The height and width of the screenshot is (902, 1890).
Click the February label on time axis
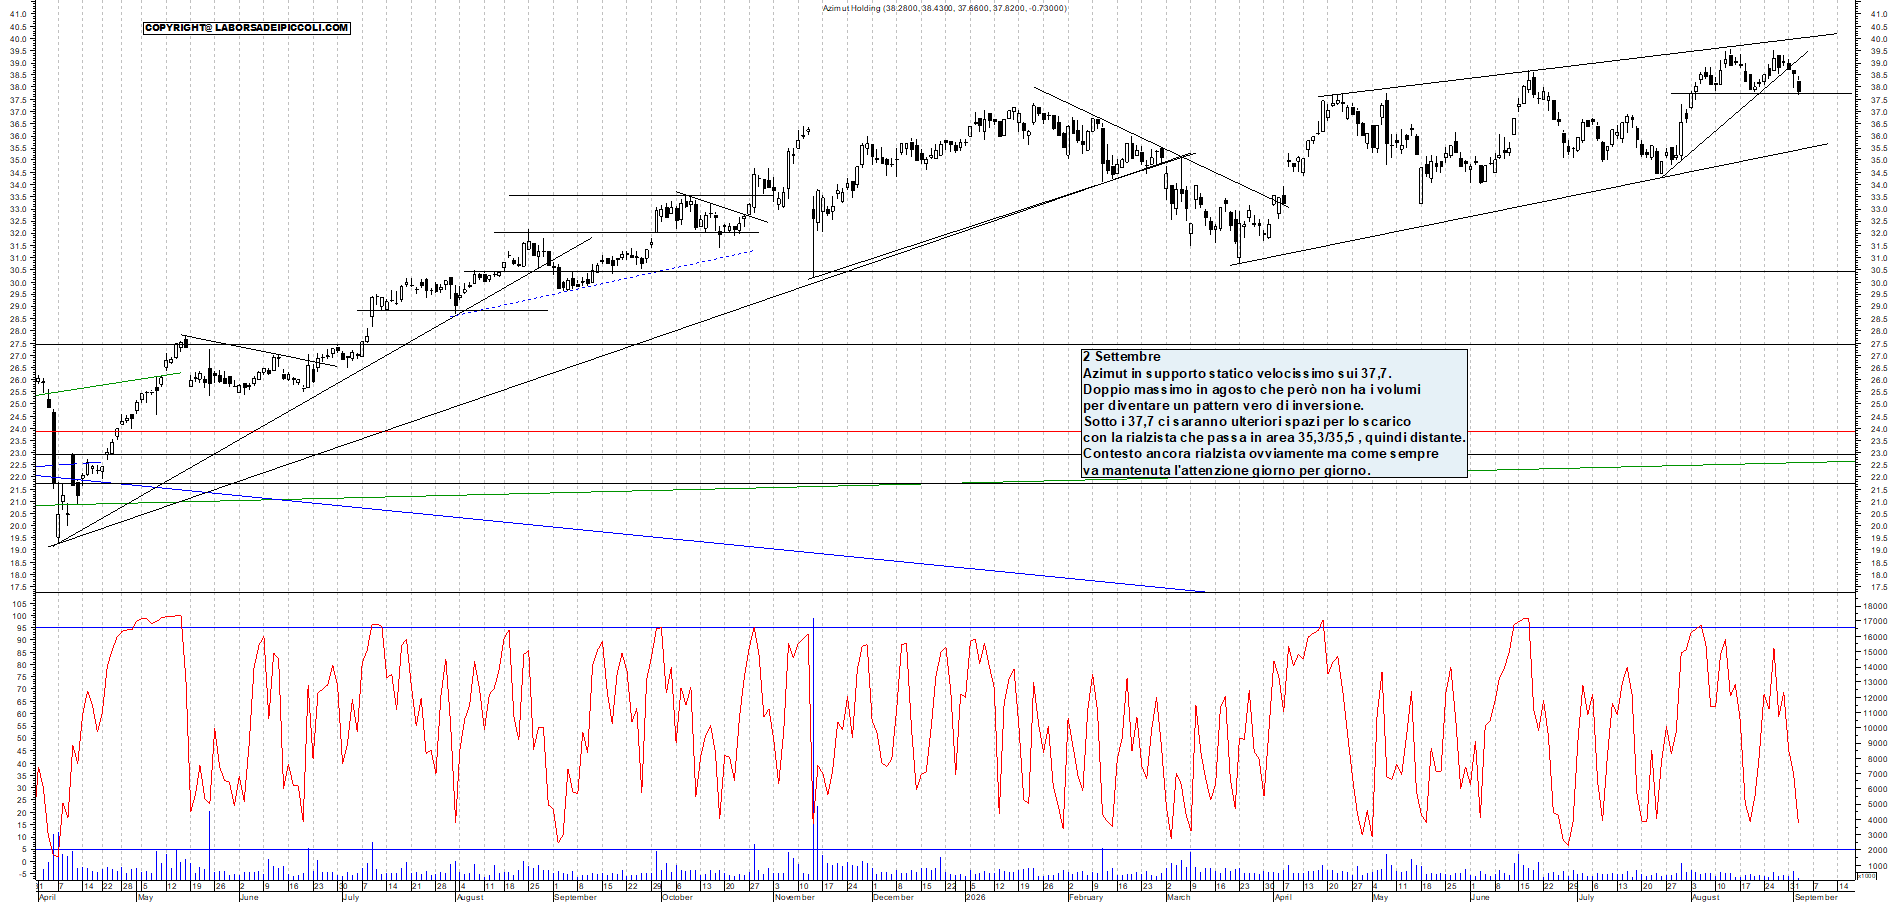coord(1086,897)
